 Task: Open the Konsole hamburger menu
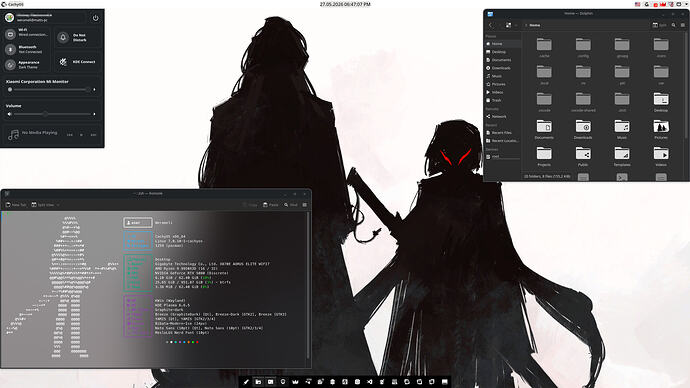305,205
